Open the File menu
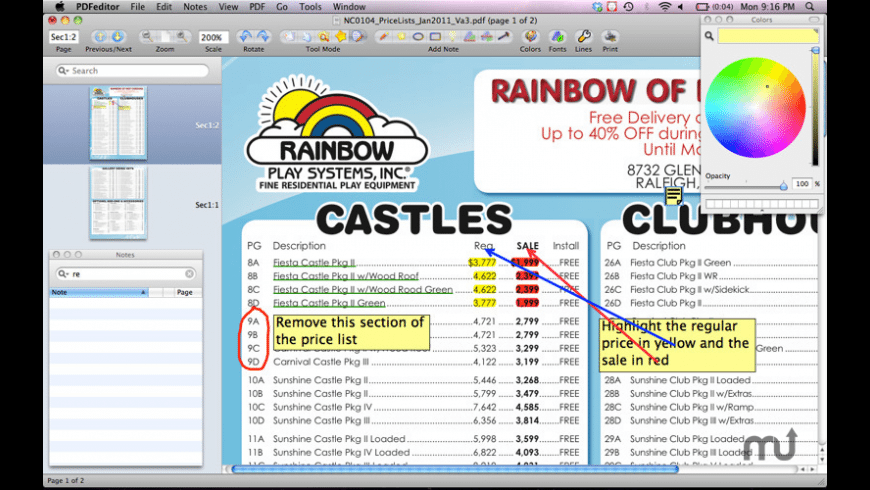870x490 pixels. (x=137, y=7)
